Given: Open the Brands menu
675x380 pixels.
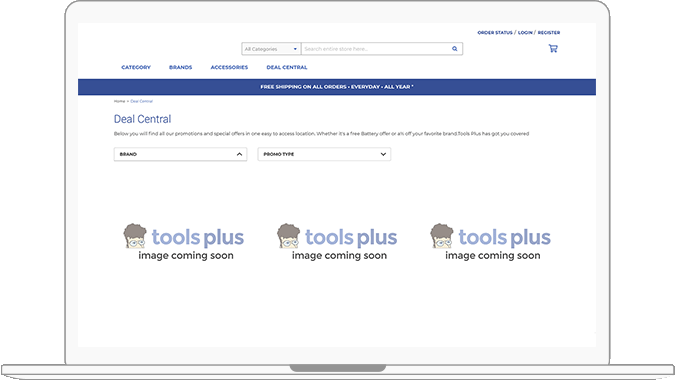Looking at the screenshot, I should (x=180, y=67).
